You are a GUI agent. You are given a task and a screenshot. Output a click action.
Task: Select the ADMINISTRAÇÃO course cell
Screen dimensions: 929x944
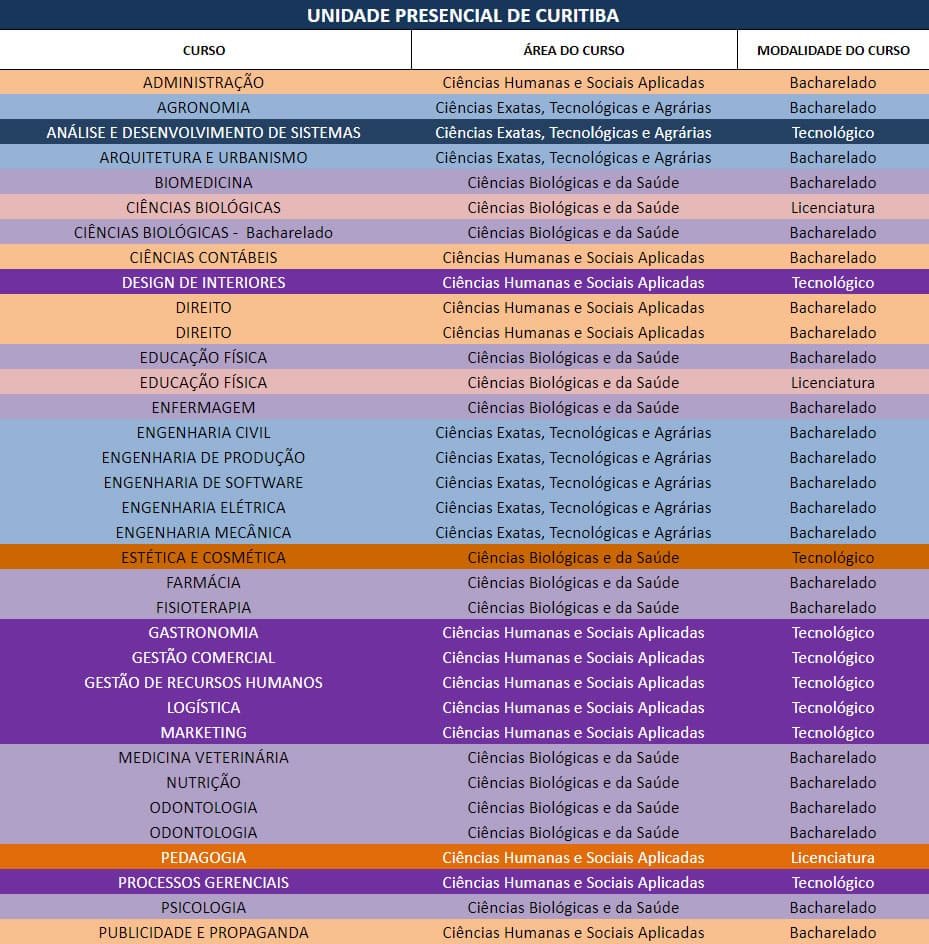(x=204, y=82)
